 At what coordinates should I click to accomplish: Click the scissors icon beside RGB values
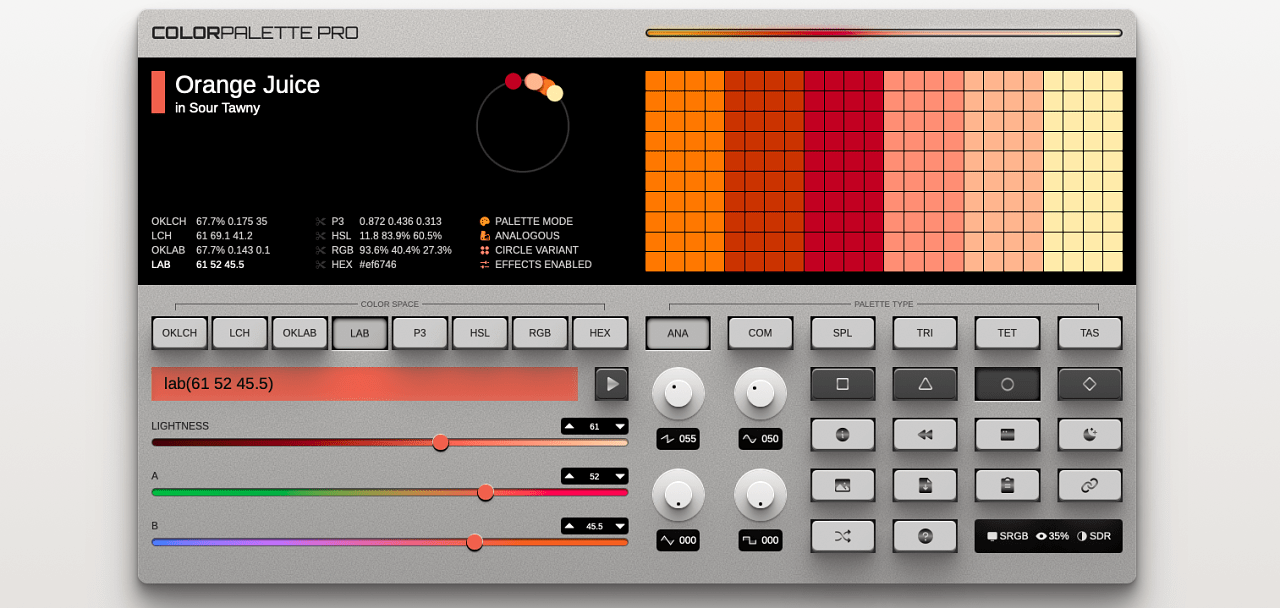coord(321,250)
